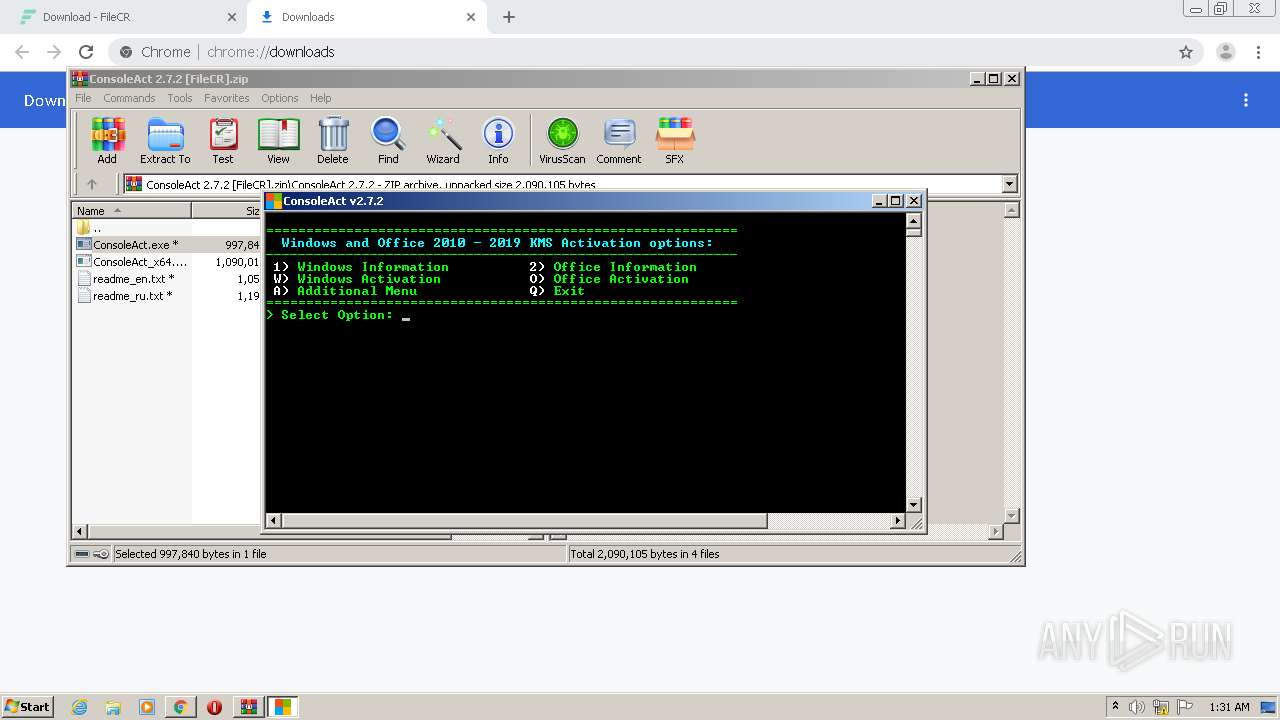This screenshot has width=1280, height=720.
Task: Open Chrome profile avatar
Action: click(1225, 52)
